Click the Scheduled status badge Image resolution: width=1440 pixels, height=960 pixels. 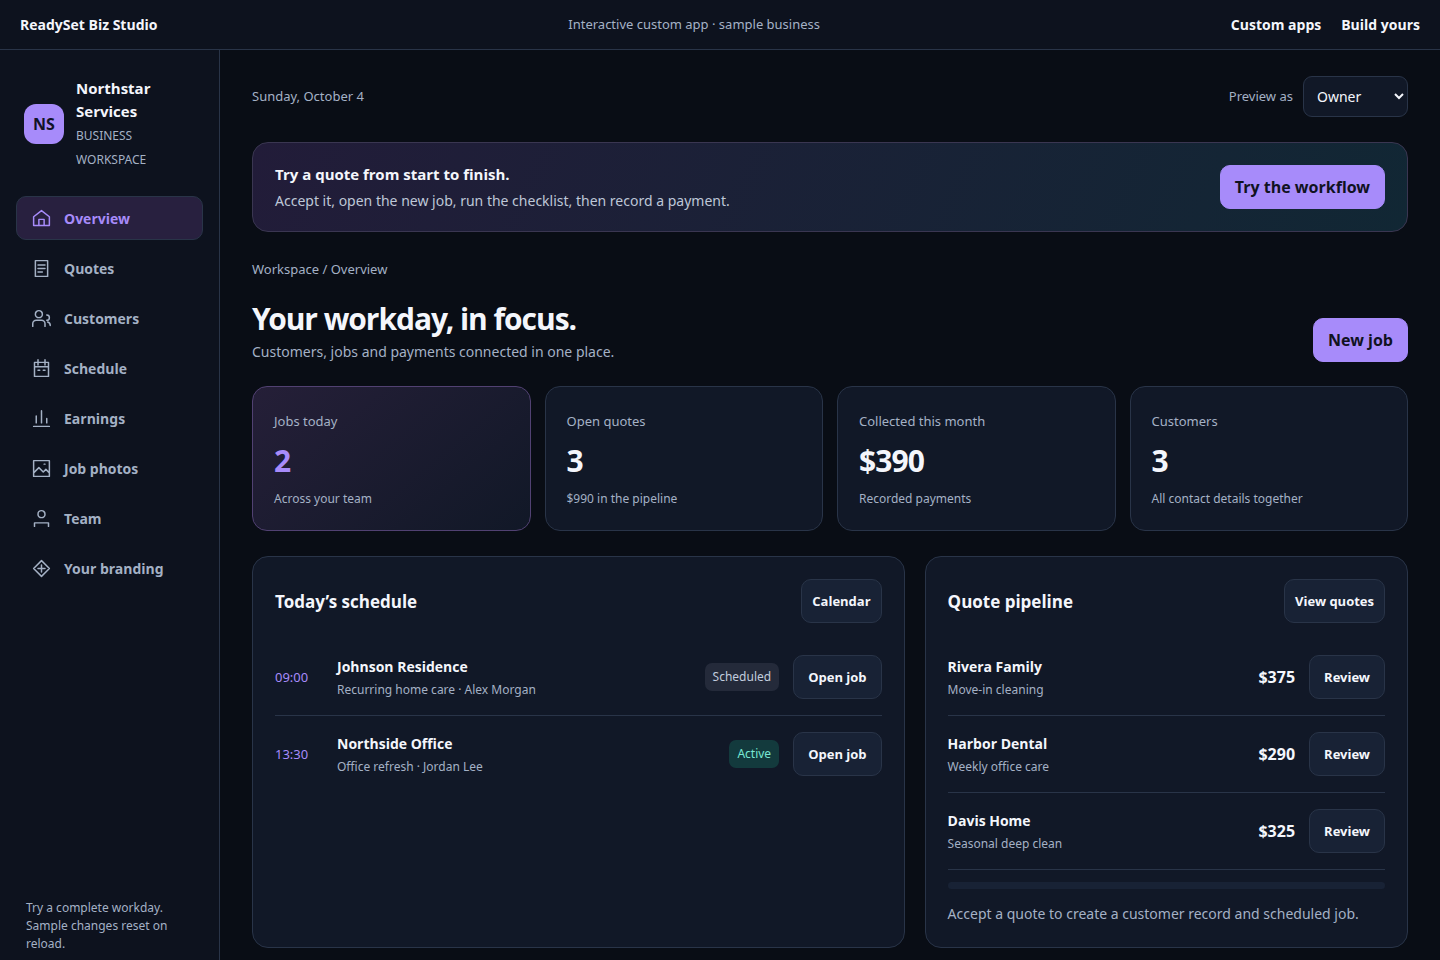[x=741, y=677]
